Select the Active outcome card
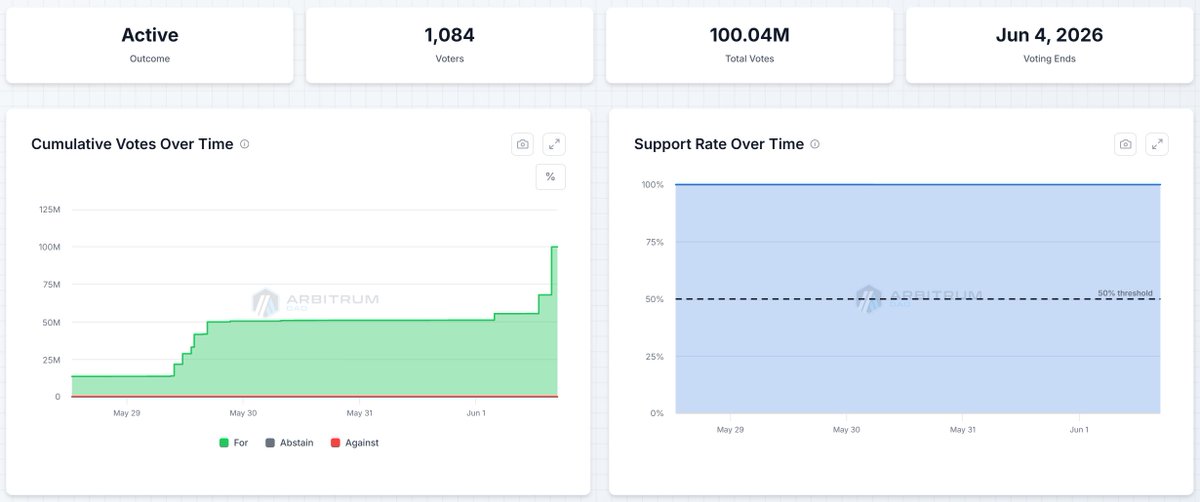Image resolution: width=1200 pixels, height=502 pixels. (150, 45)
